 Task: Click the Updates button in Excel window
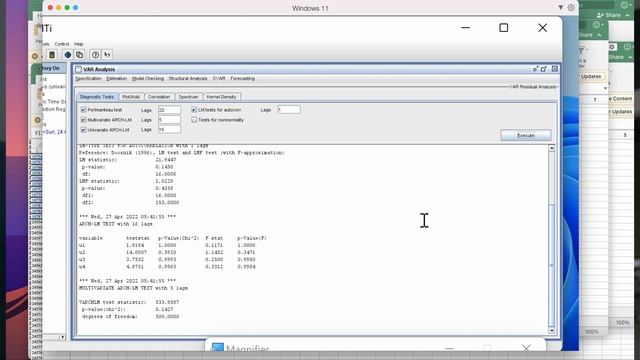pos(591,76)
